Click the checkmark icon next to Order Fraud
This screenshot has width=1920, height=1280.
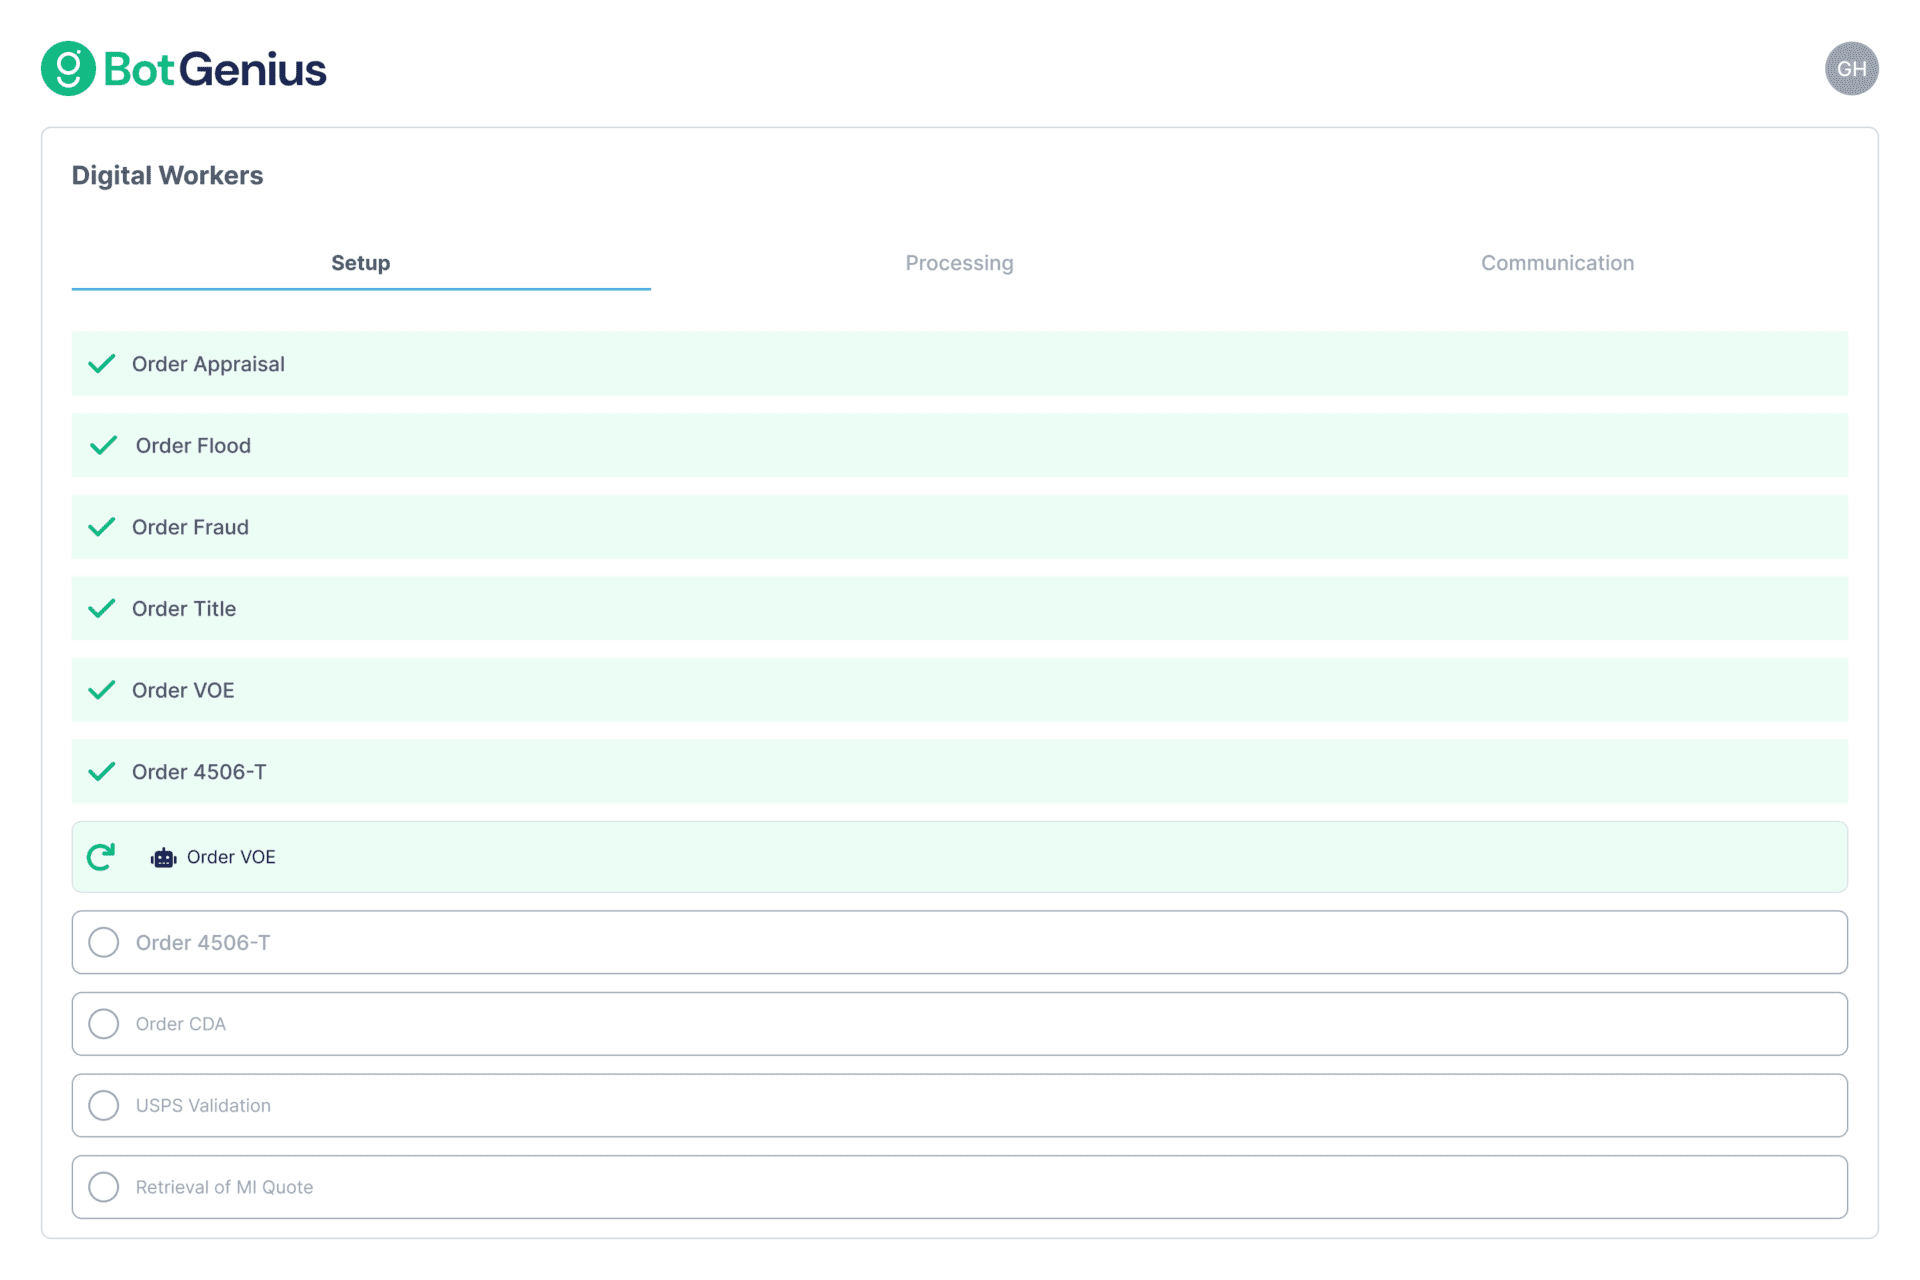coord(102,527)
